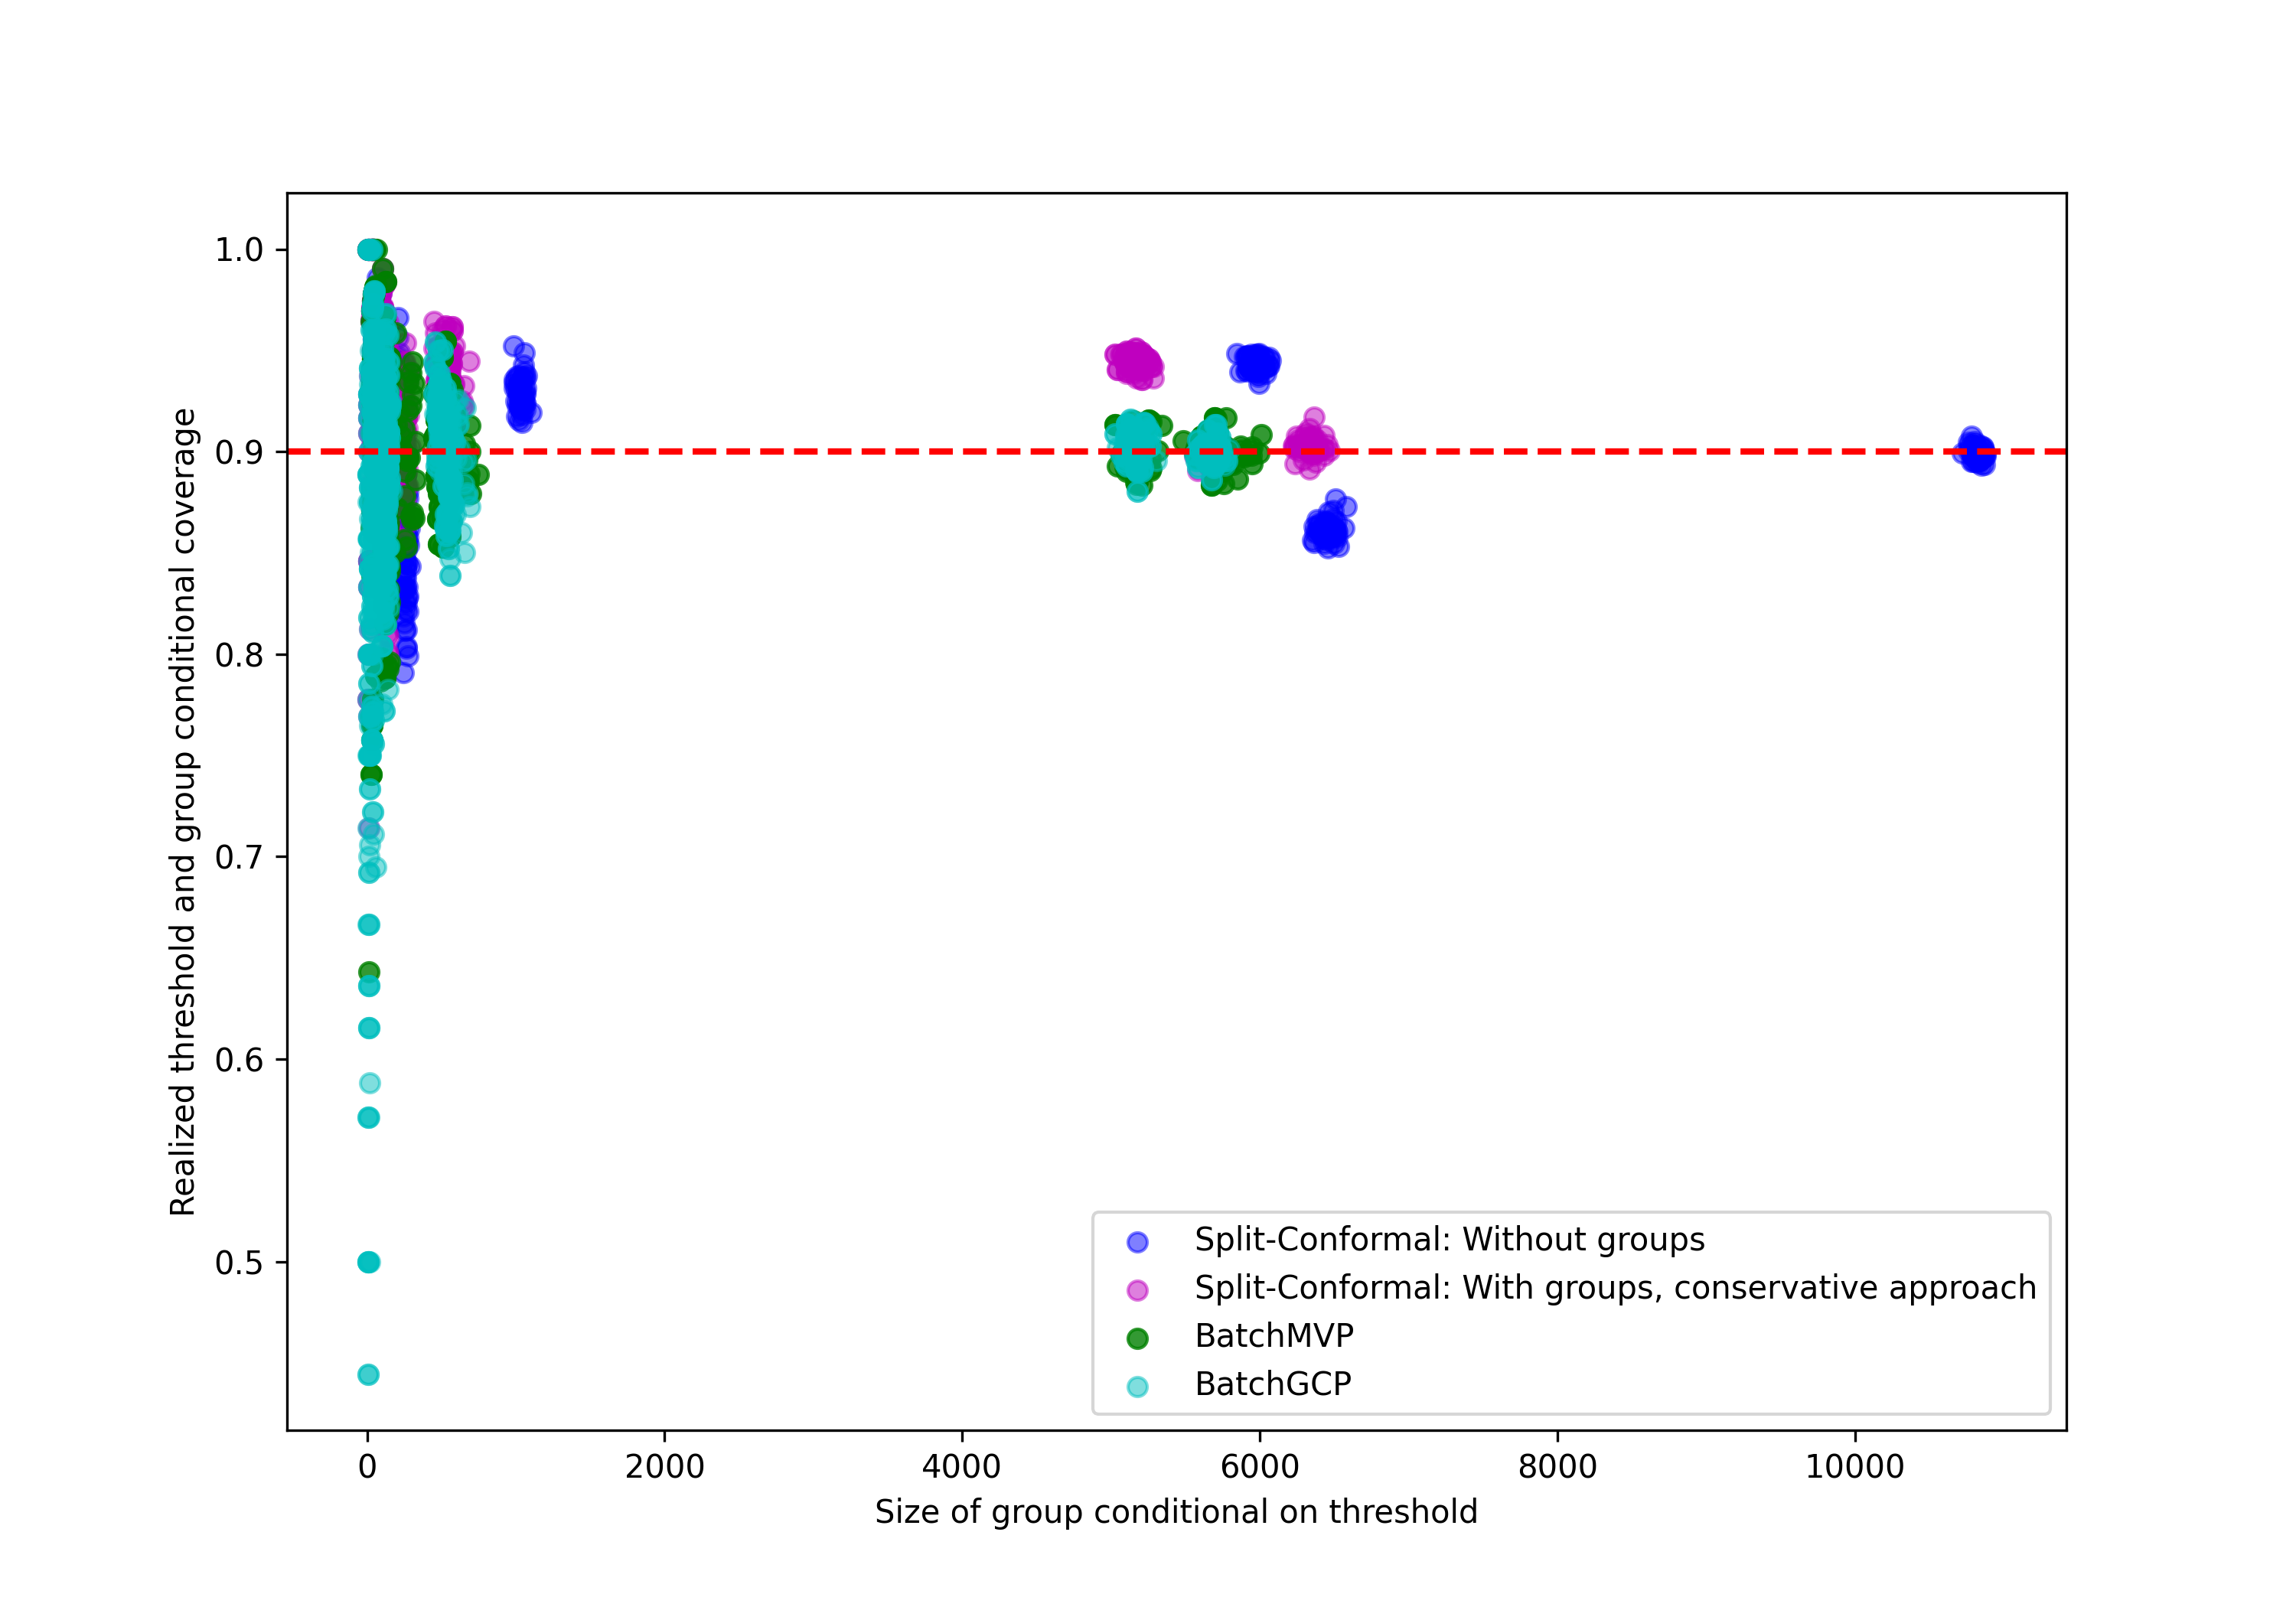Click the cyan BatchGCP legend marker

click(x=1137, y=1386)
